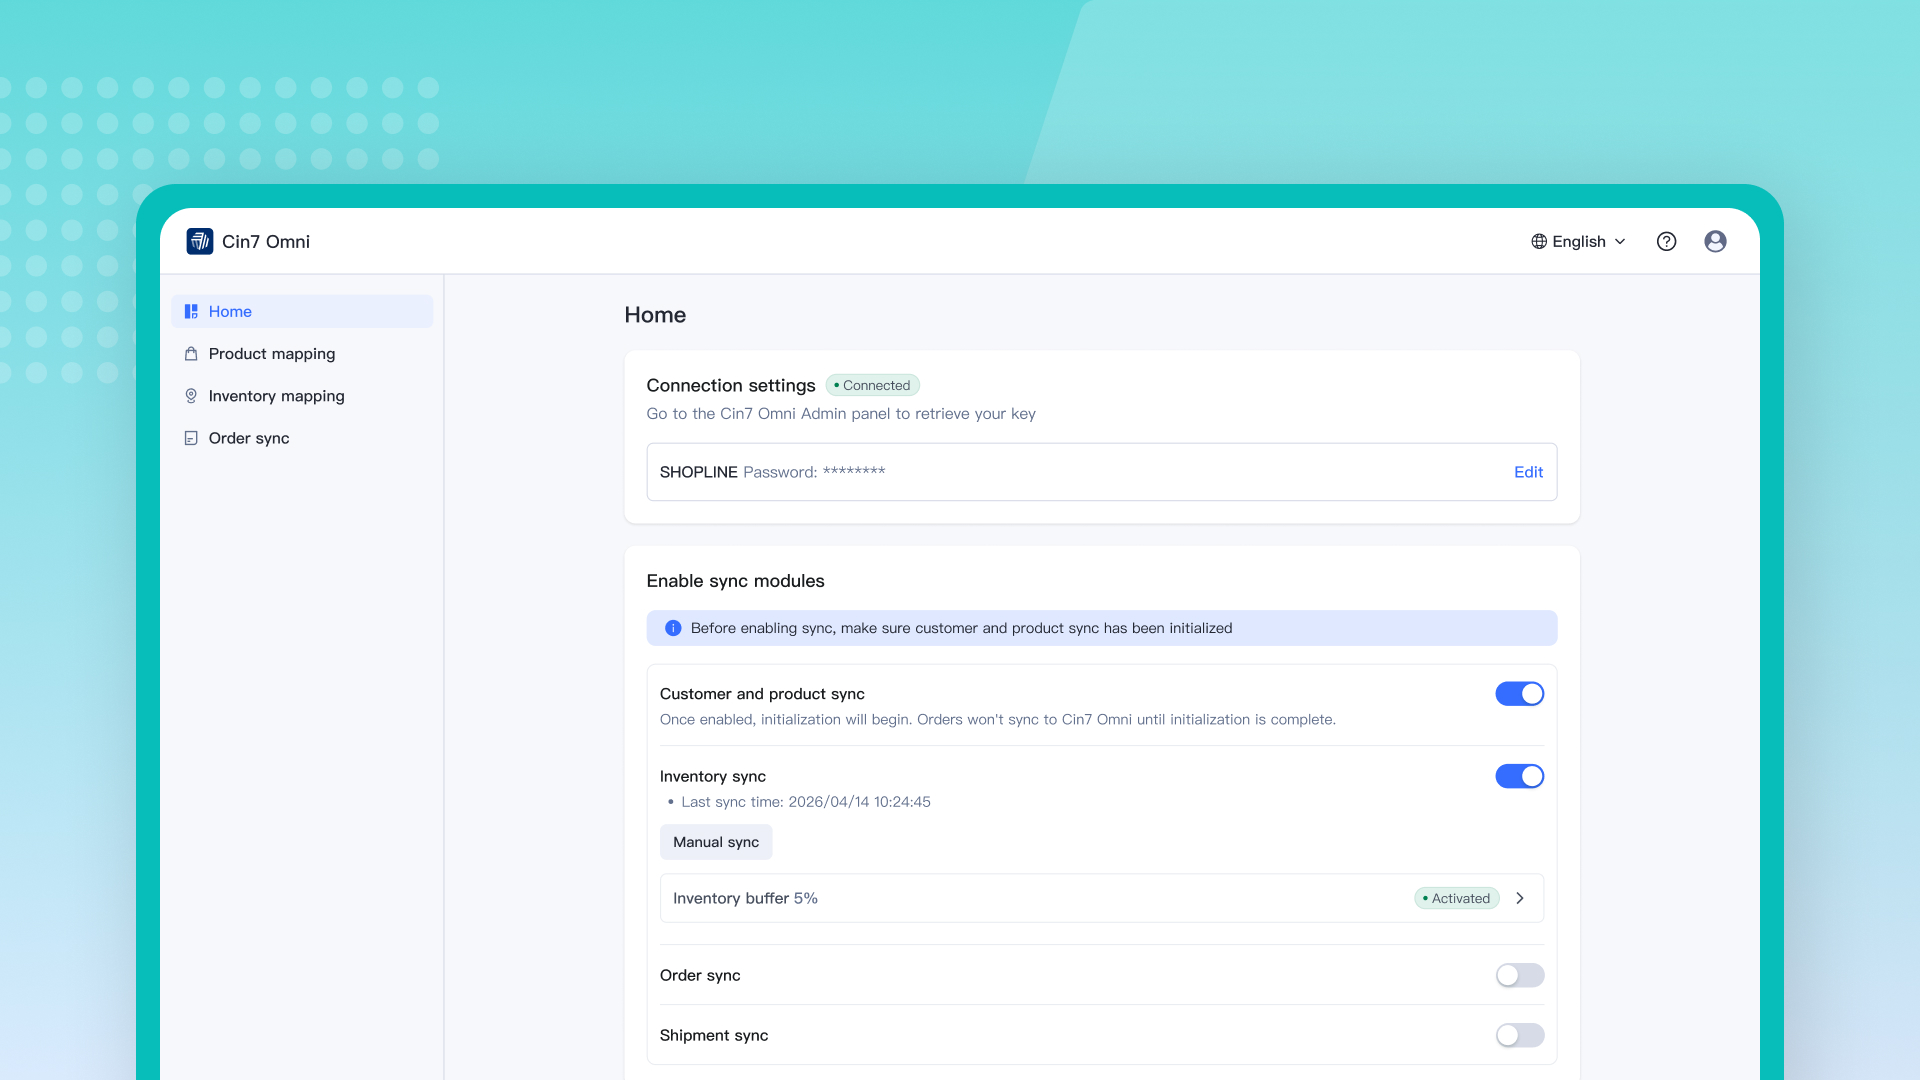The image size is (1920, 1080).
Task: Expand Inventory buffer row chevron arrow
Action: [1520, 898]
